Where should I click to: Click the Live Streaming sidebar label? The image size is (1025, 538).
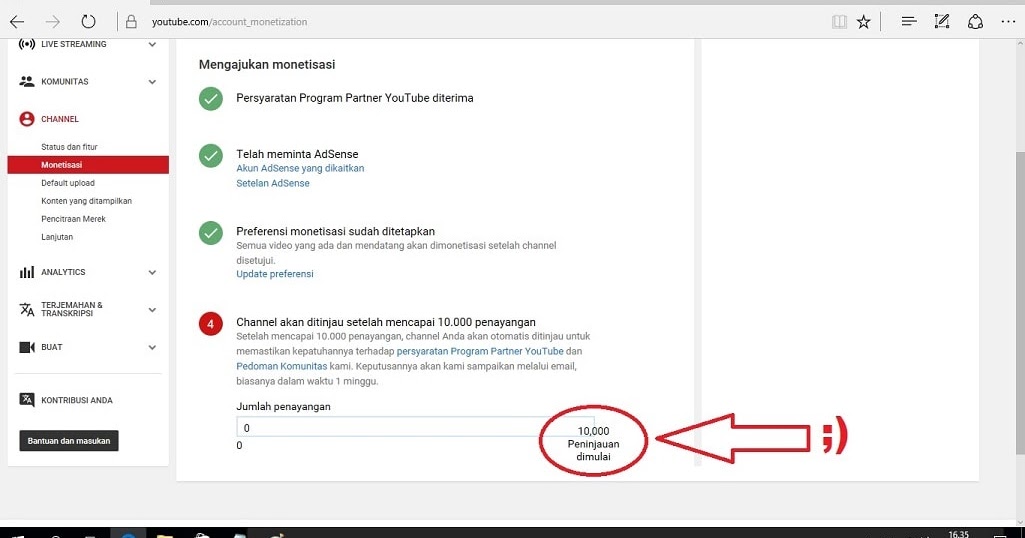click(73, 44)
